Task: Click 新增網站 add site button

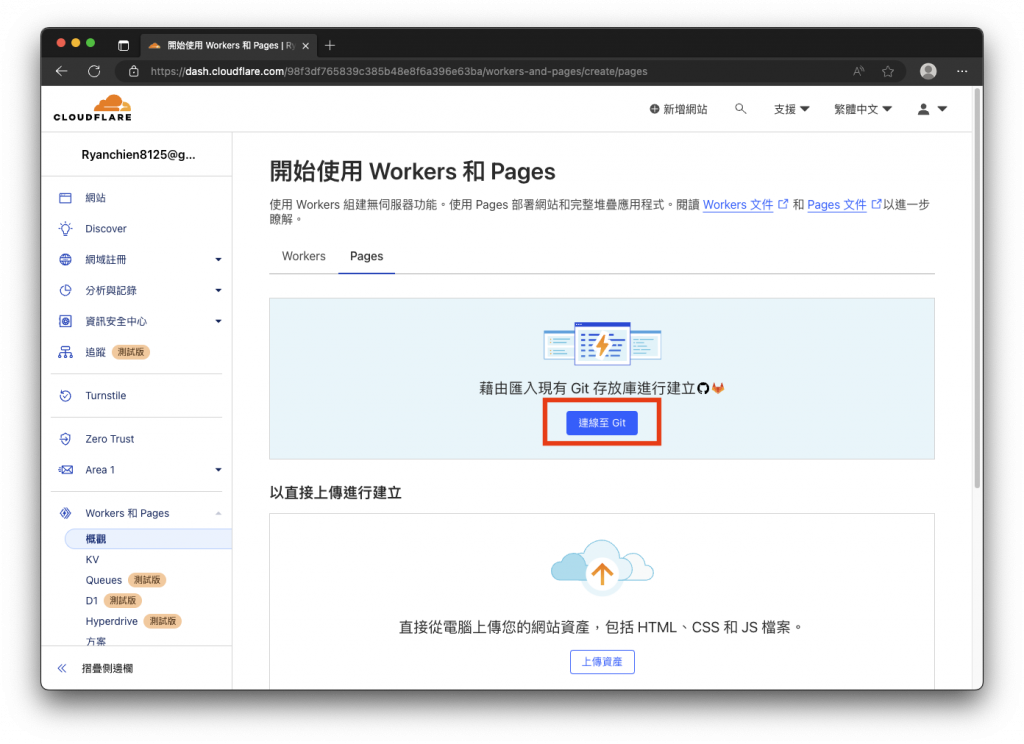Action: (x=678, y=109)
